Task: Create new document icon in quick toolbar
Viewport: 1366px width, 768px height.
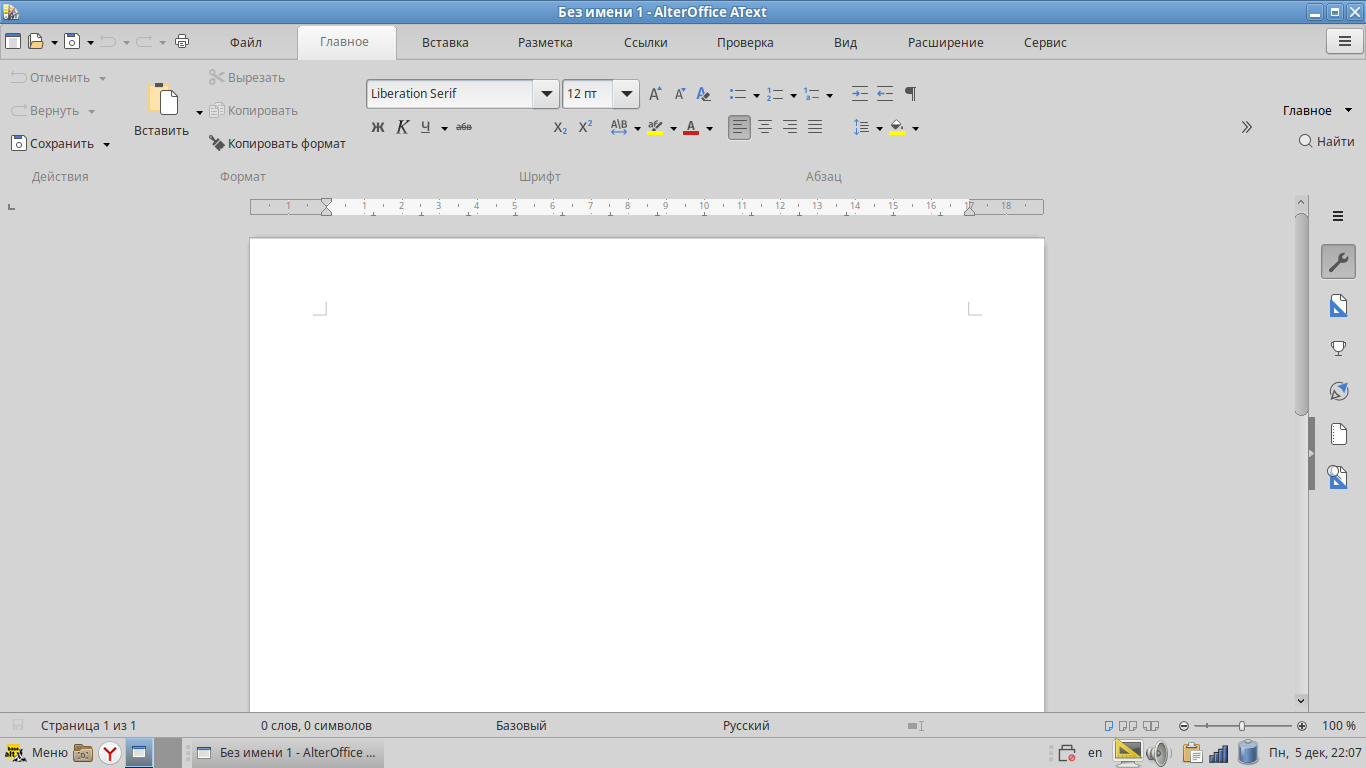Action: pos(13,42)
